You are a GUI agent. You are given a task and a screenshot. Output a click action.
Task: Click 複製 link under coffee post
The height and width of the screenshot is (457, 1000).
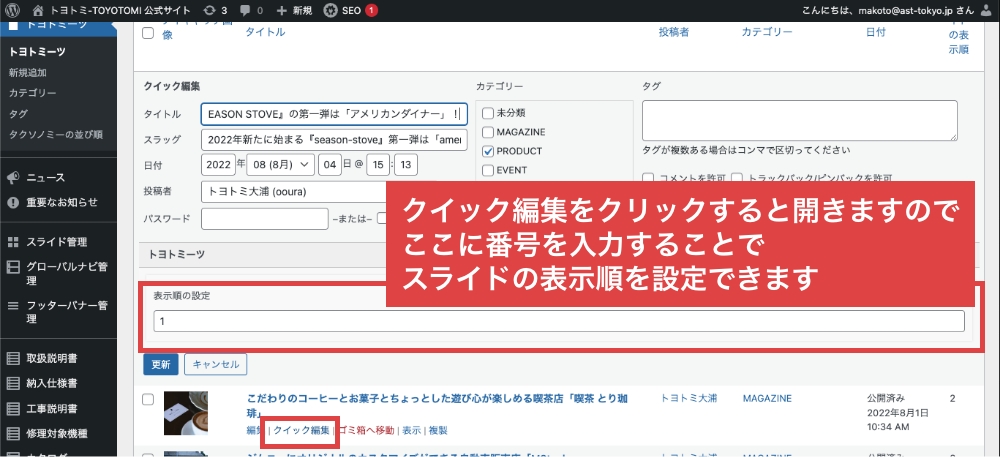click(438, 430)
